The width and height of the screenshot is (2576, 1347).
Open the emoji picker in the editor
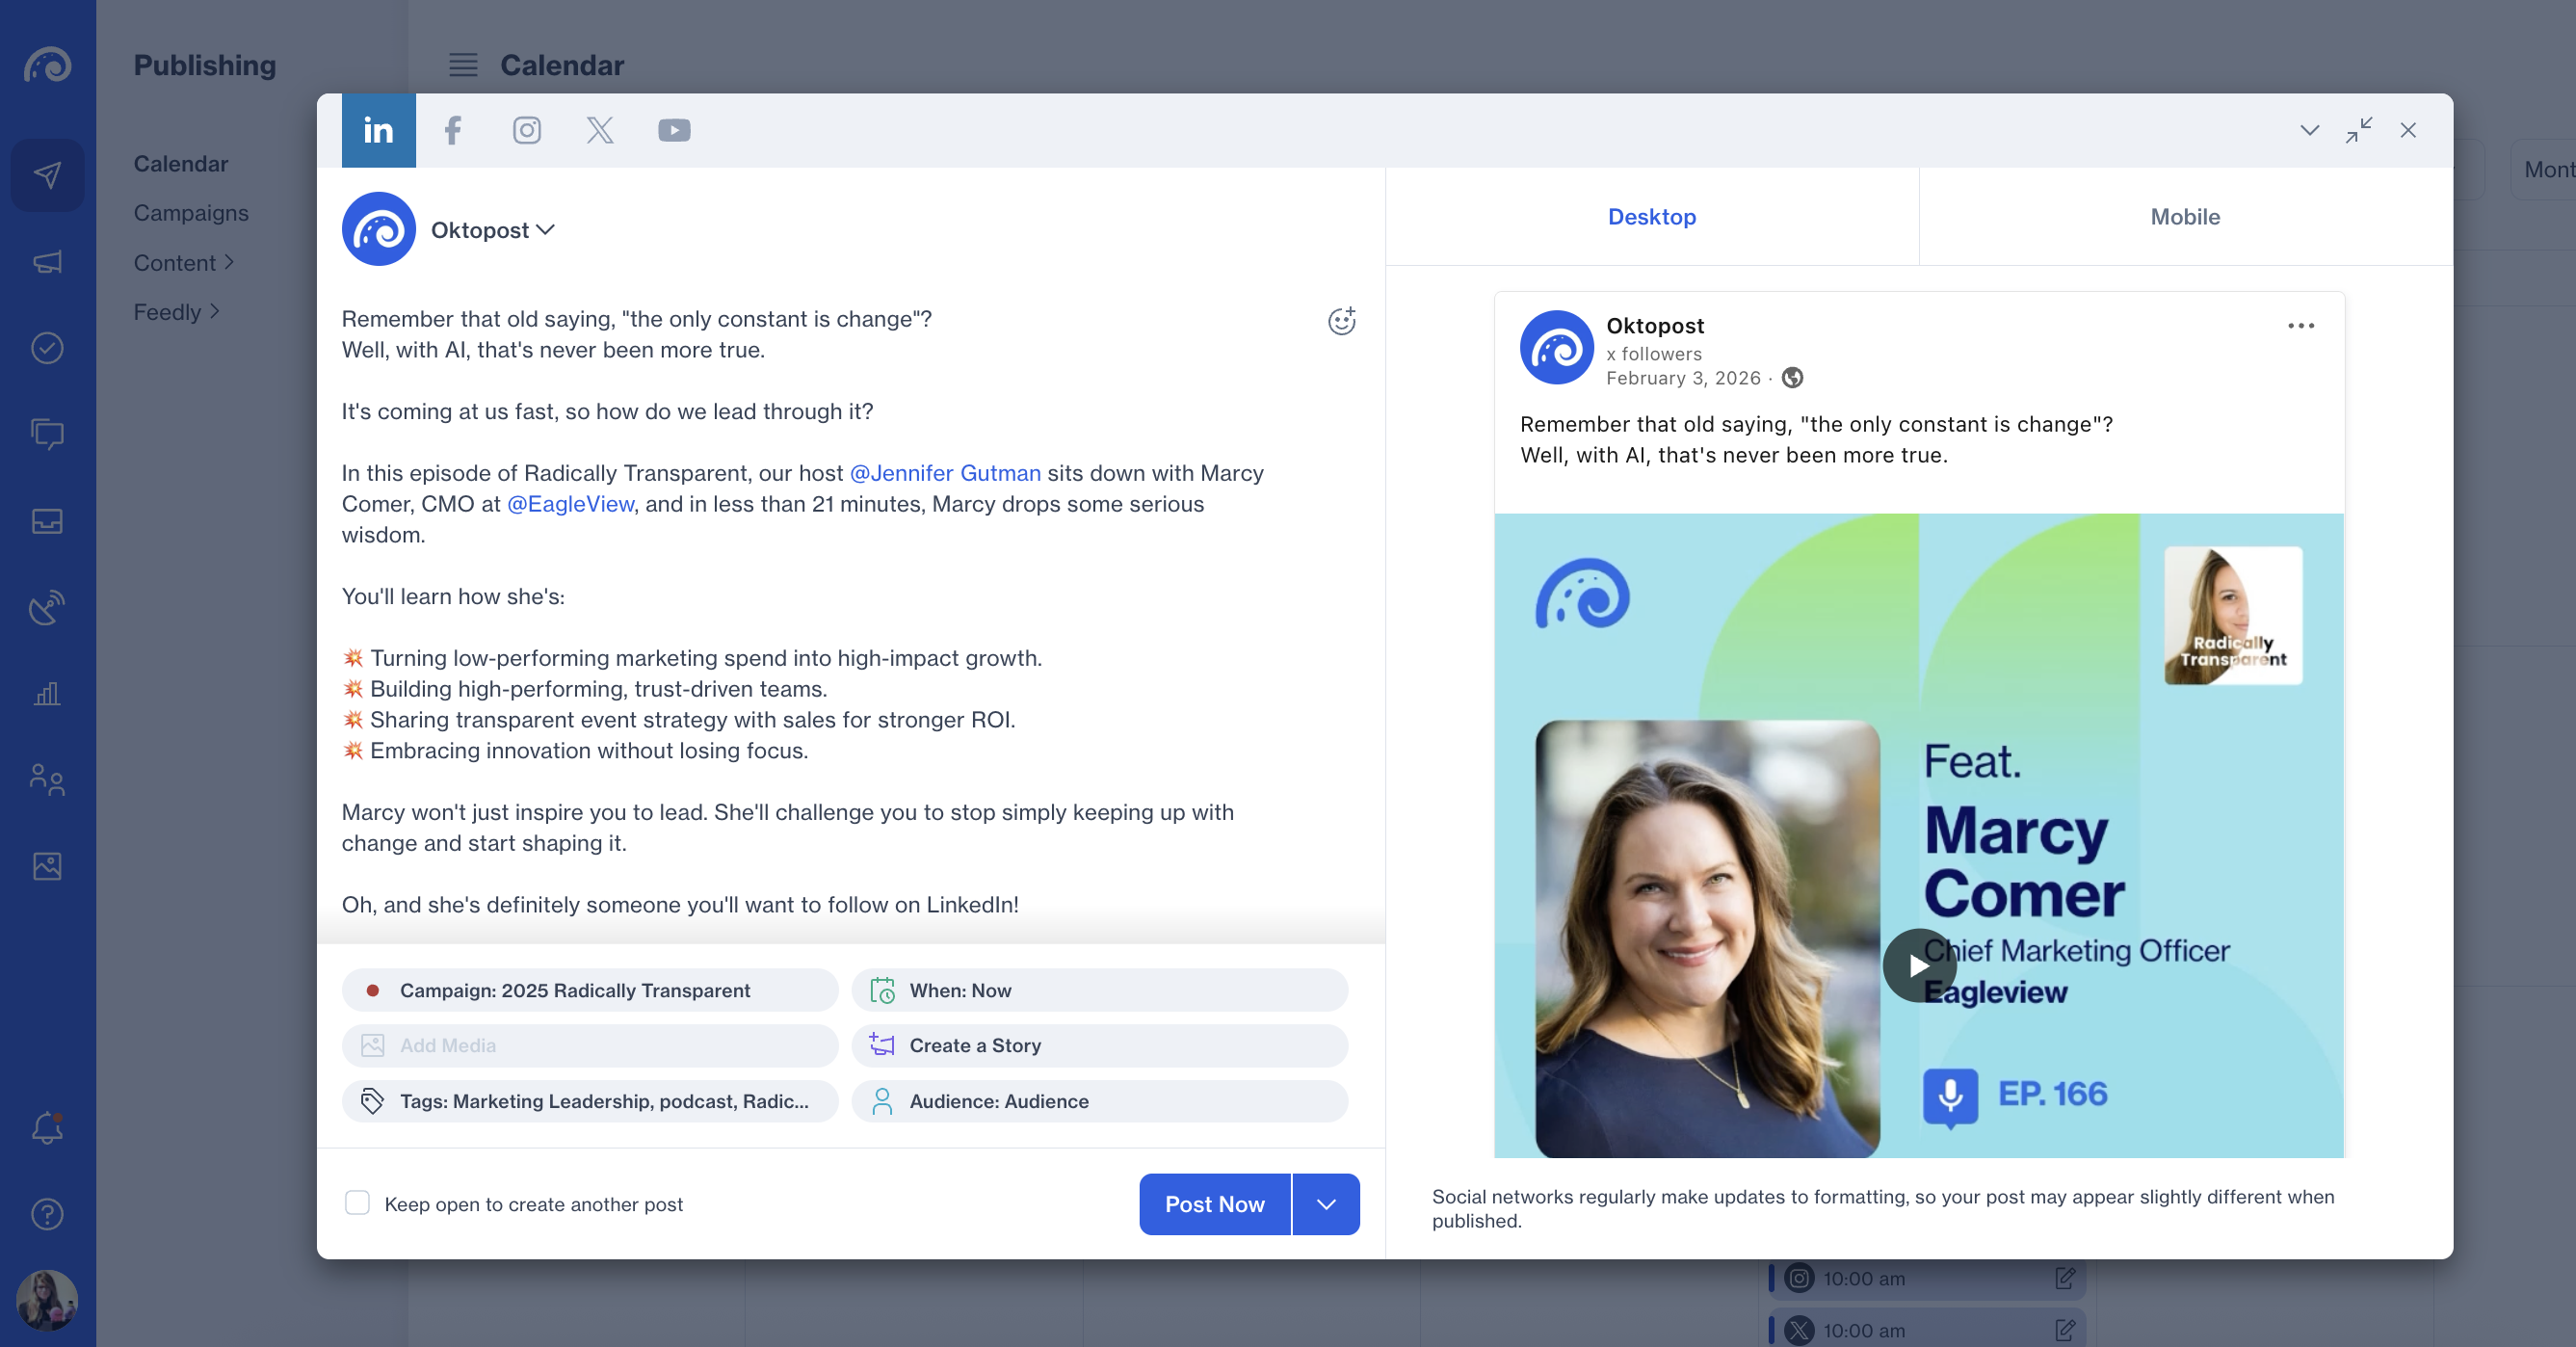pyautogui.click(x=1341, y=321)
